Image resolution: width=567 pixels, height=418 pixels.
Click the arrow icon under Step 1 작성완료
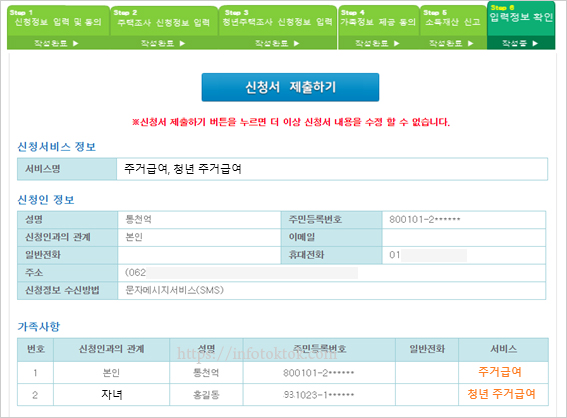click(x=76, y=43)
